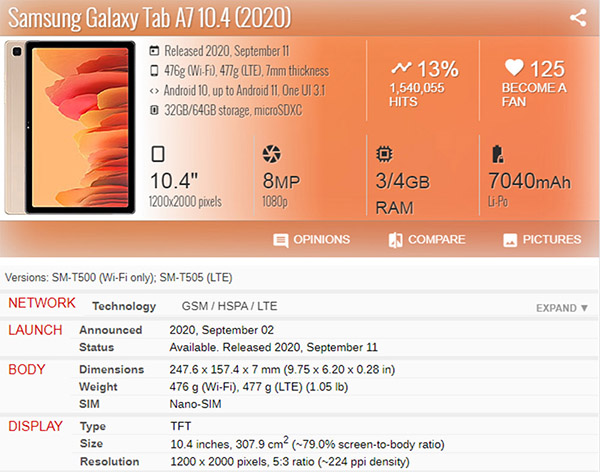This screenshot has width=600, height=472.
Task: Click the Weight spec label
Action: (x=99, y=387)
